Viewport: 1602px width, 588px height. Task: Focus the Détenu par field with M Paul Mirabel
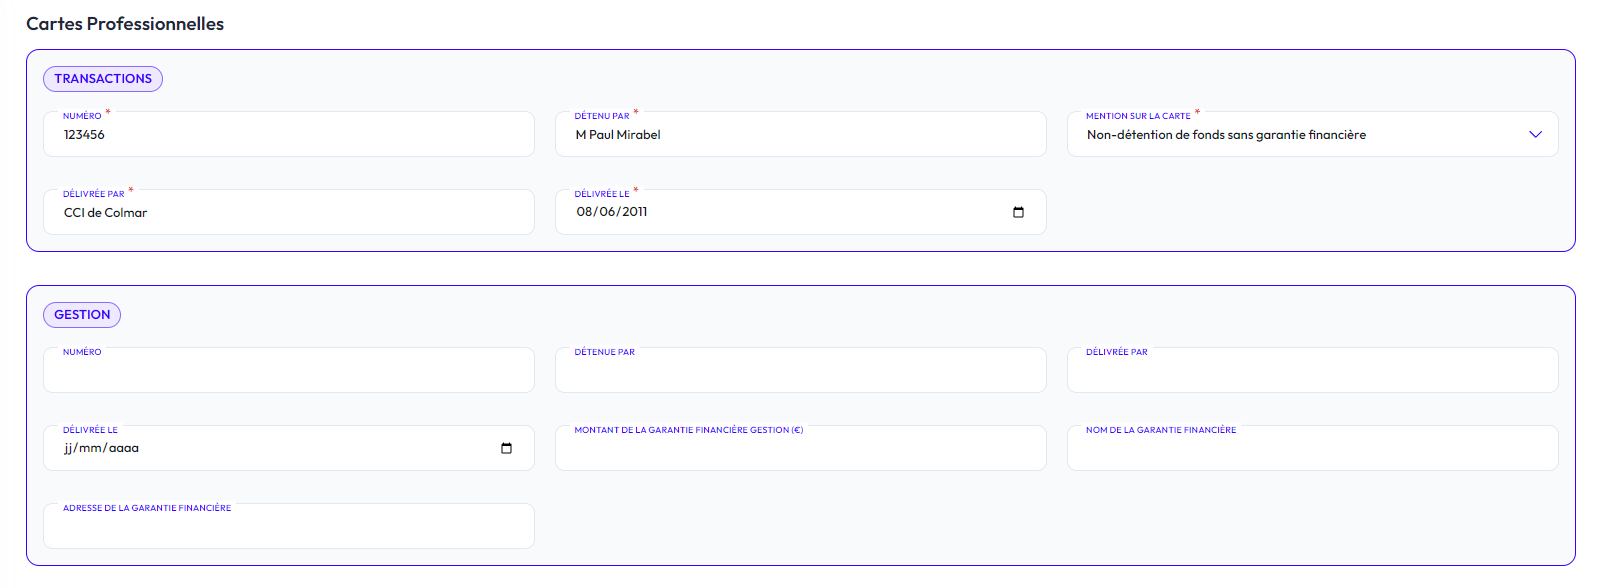pos(800,135)
